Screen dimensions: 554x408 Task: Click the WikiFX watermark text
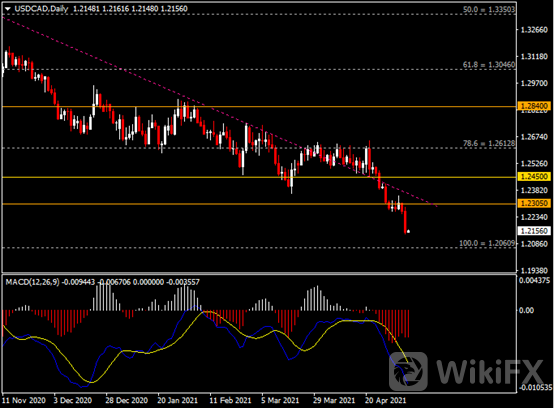490,372
